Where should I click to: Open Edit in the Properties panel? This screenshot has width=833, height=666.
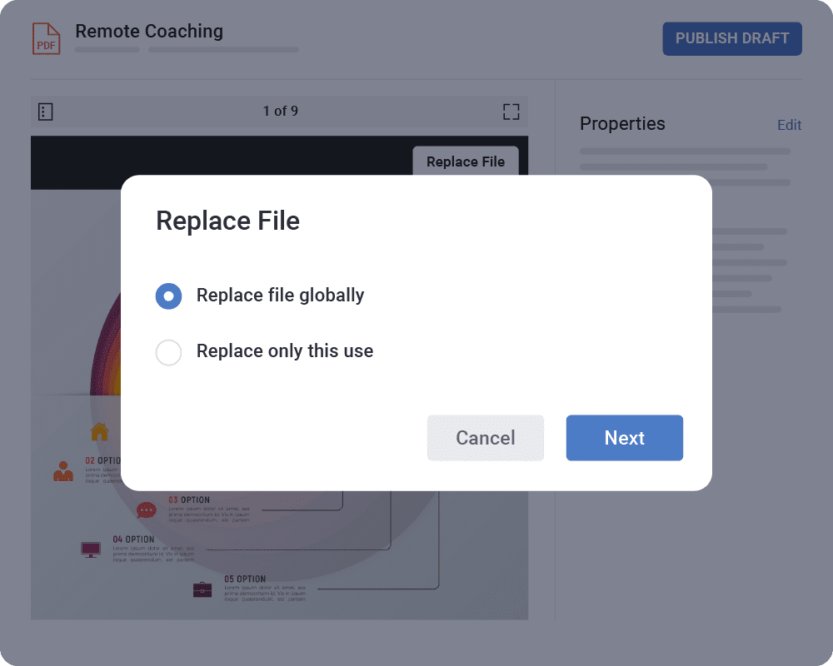(789, 124)
